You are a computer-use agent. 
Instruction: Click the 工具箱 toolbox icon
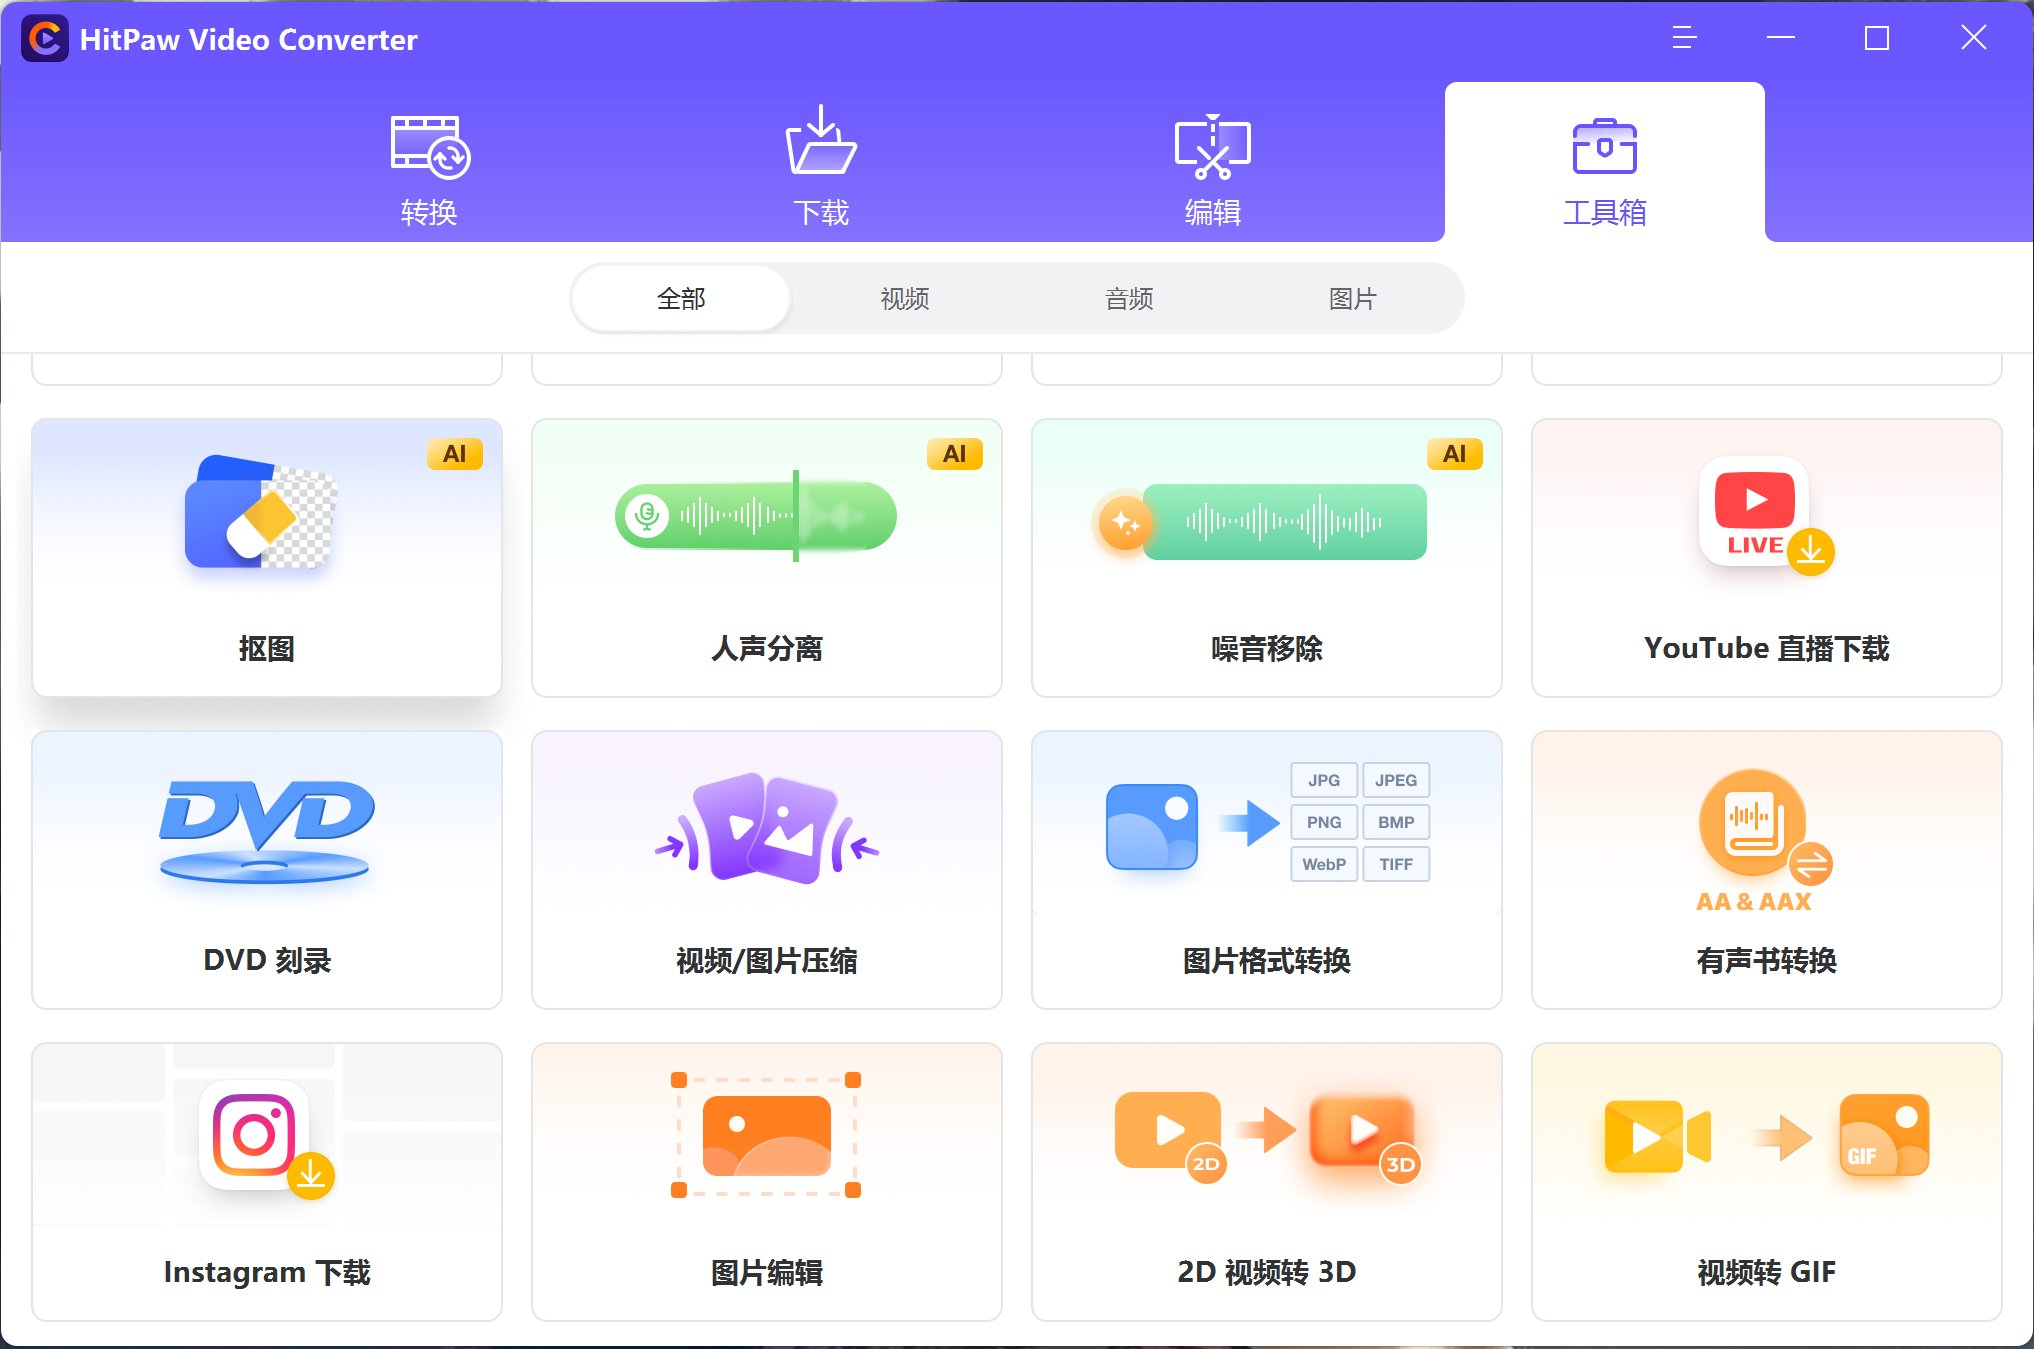point(1604,146)
